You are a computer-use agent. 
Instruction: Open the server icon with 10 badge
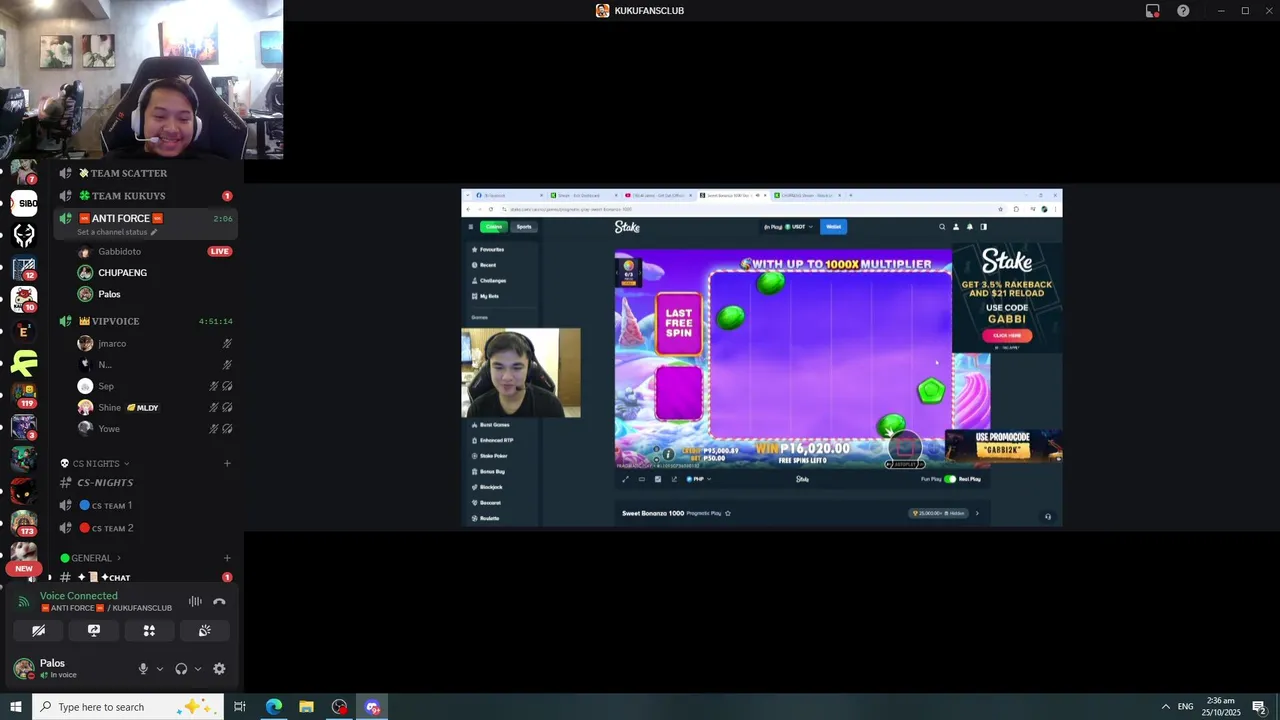[x=24, y=299]
